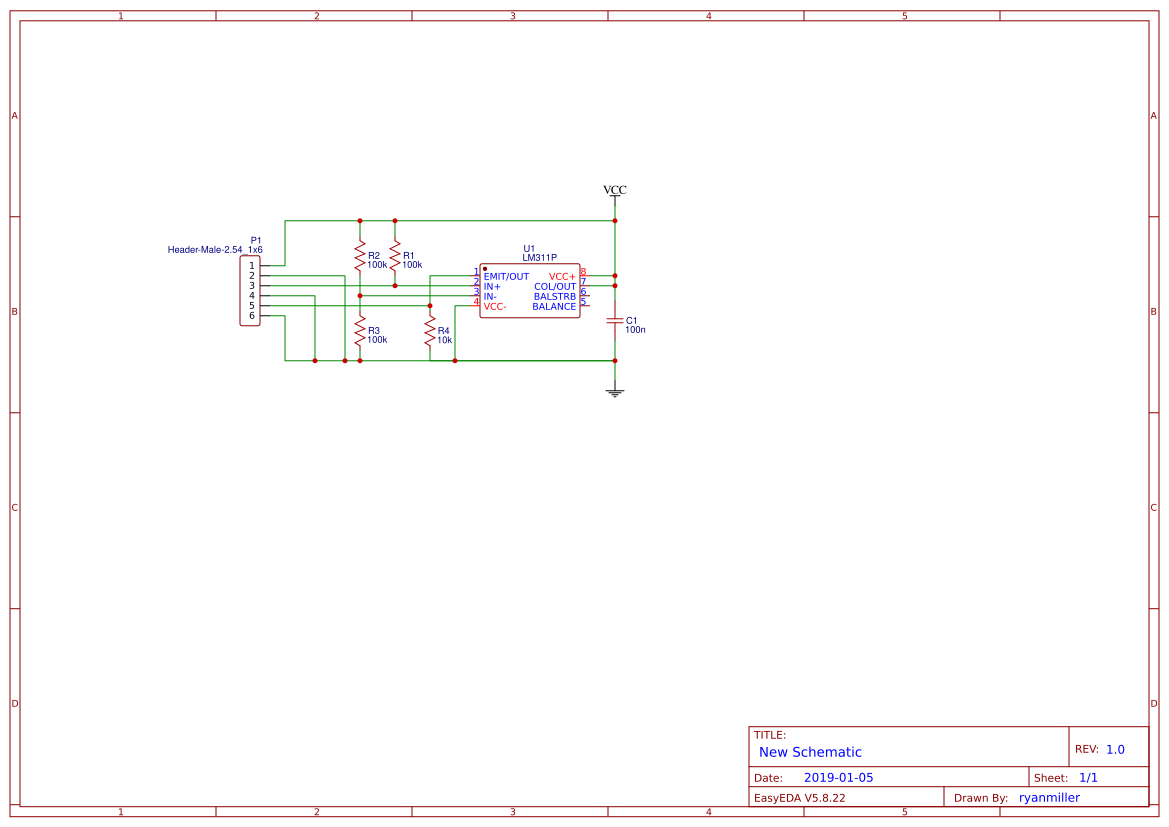
Task: Click the C1 designator label
Action: coord(631,321)
